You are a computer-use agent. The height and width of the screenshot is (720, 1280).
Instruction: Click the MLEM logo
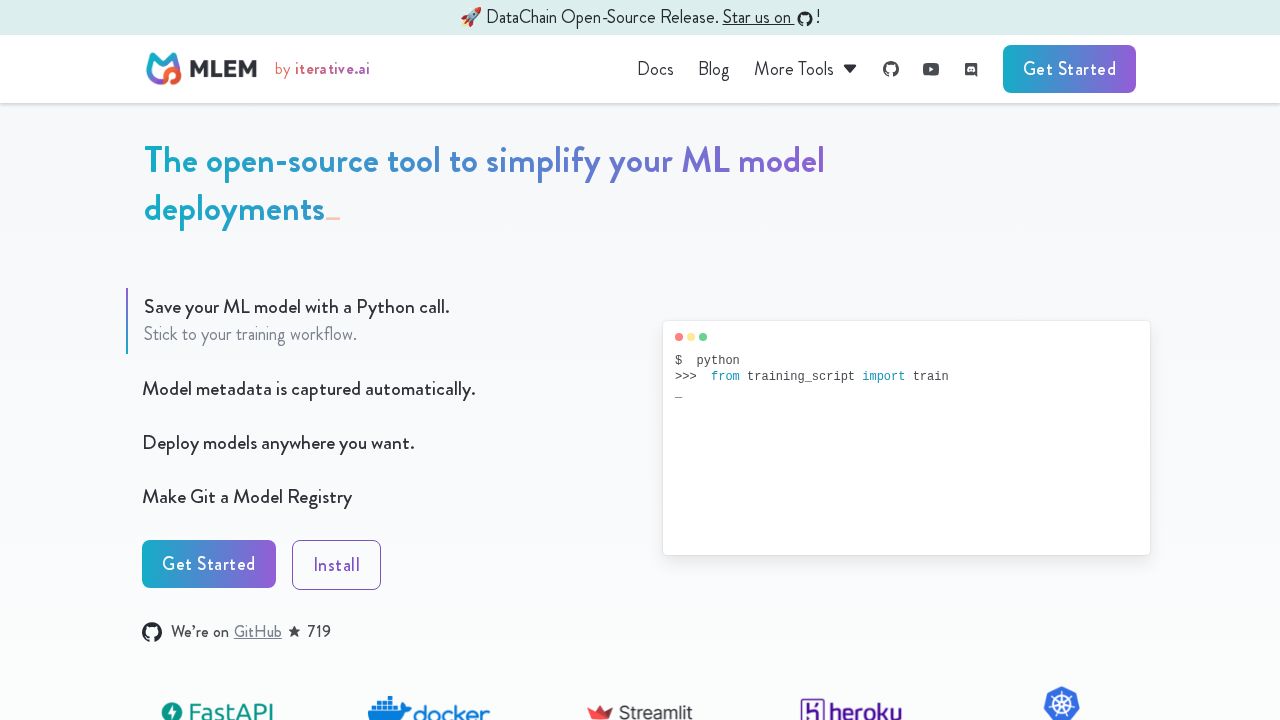pyautogui.click(x=202, y=69)
